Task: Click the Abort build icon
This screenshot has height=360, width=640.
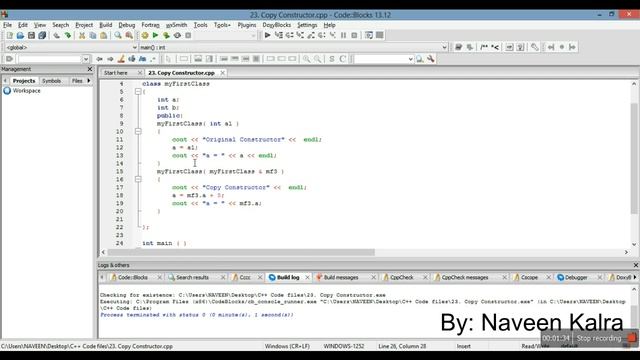Action: pyautogui.click(x=188, y=36)
